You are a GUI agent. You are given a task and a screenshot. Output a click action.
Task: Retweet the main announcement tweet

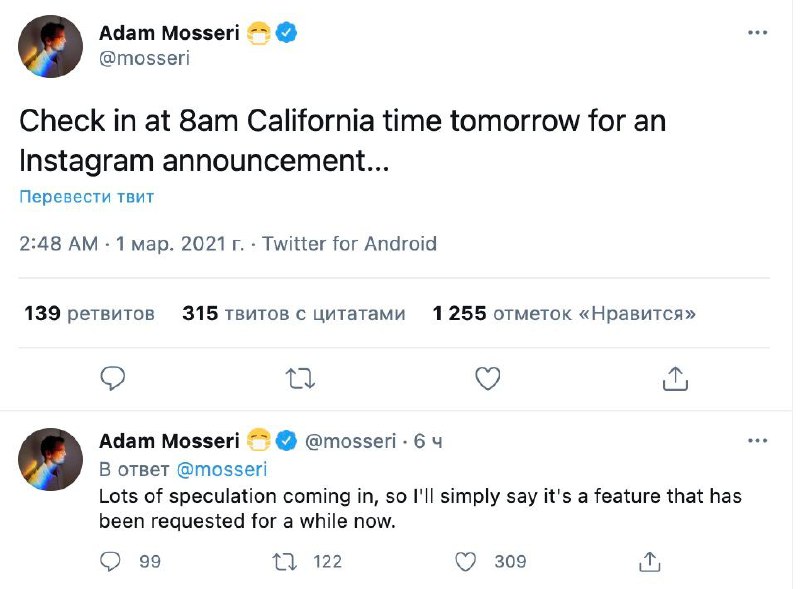coord(299,378)
